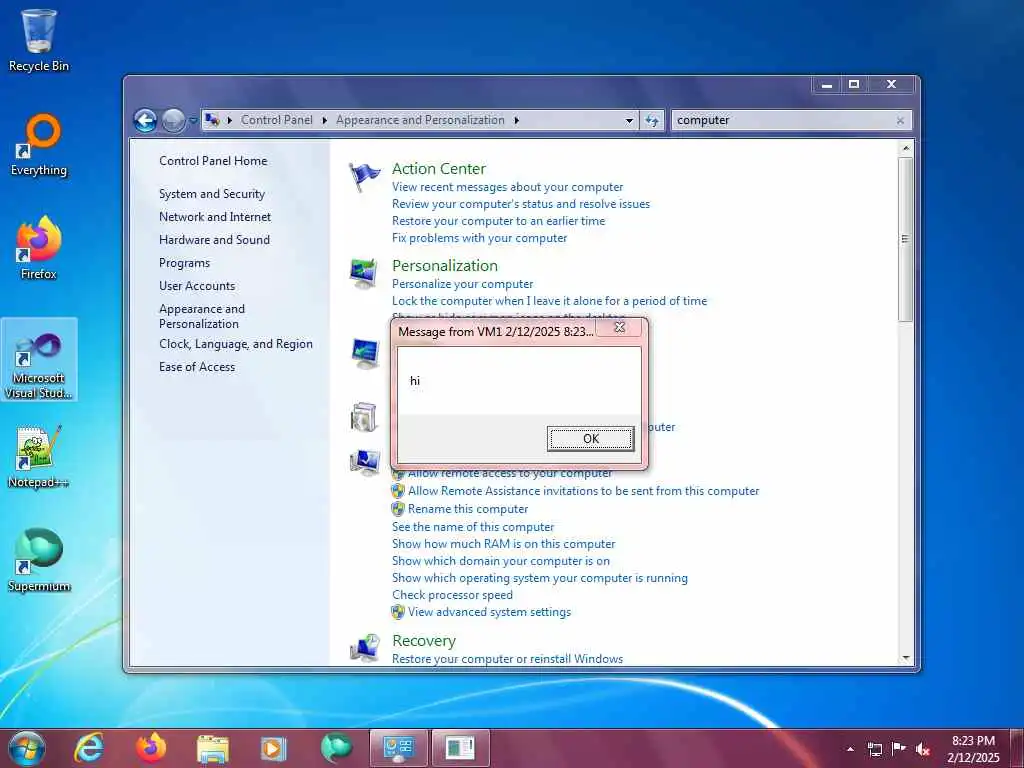Click Appearance and Personalization breadcrumb
Image resolution: width=1024 pixels, height=768 pixels.
pos(420,120)
